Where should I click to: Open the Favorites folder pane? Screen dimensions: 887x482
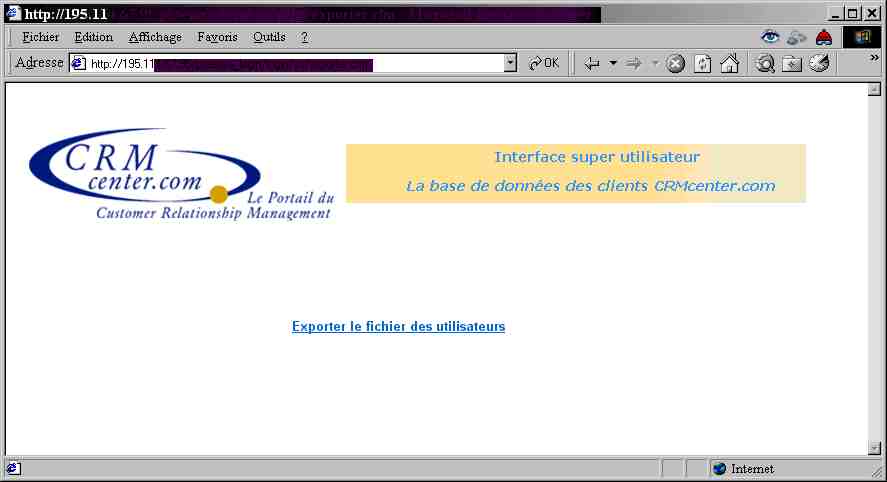[x=791, y=63]
